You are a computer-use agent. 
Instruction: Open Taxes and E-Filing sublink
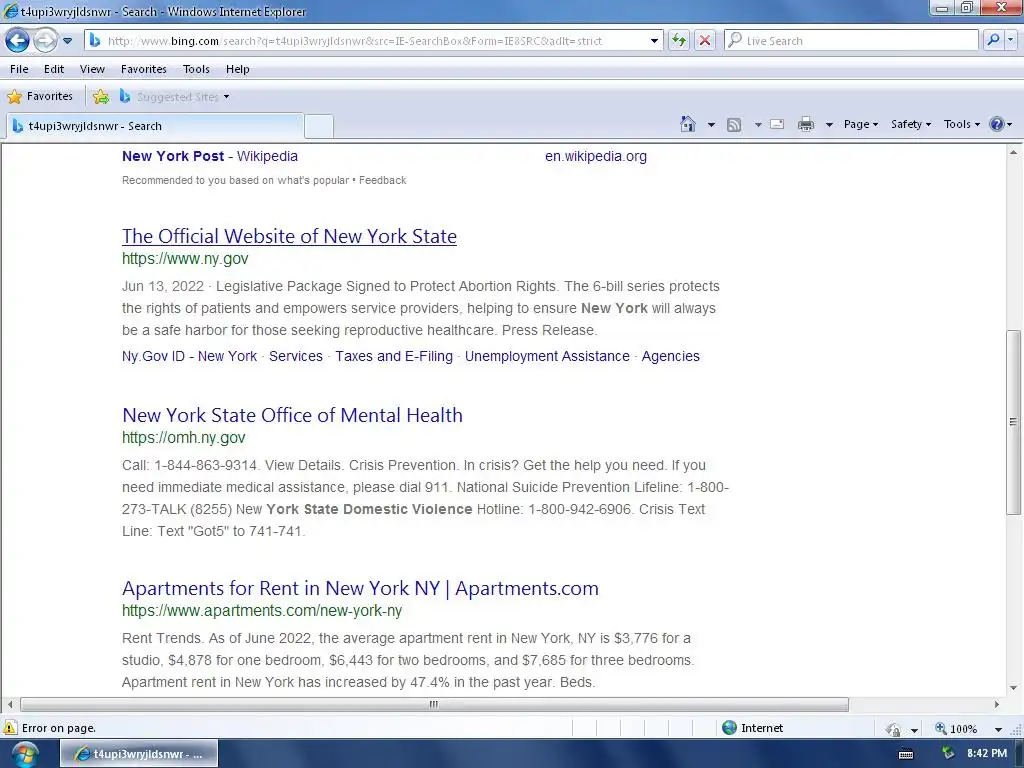[394, 356]
